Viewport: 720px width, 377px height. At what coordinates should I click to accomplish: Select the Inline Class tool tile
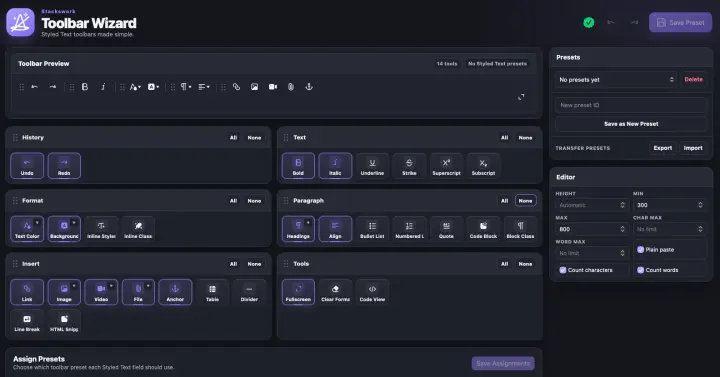coord(138,229)
